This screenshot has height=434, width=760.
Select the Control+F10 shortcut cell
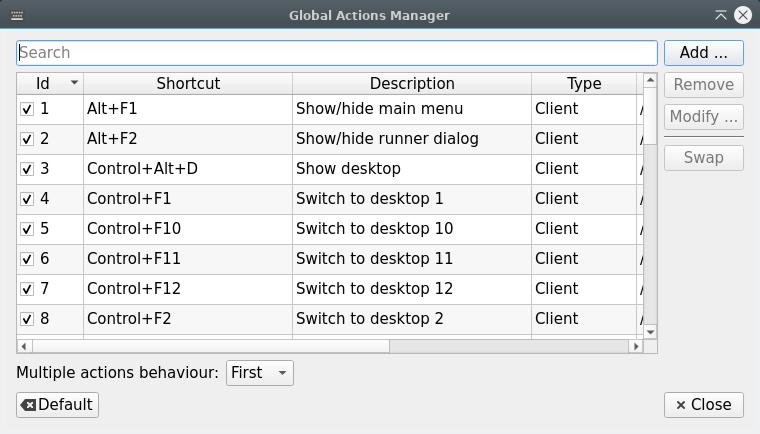point(188,229)
